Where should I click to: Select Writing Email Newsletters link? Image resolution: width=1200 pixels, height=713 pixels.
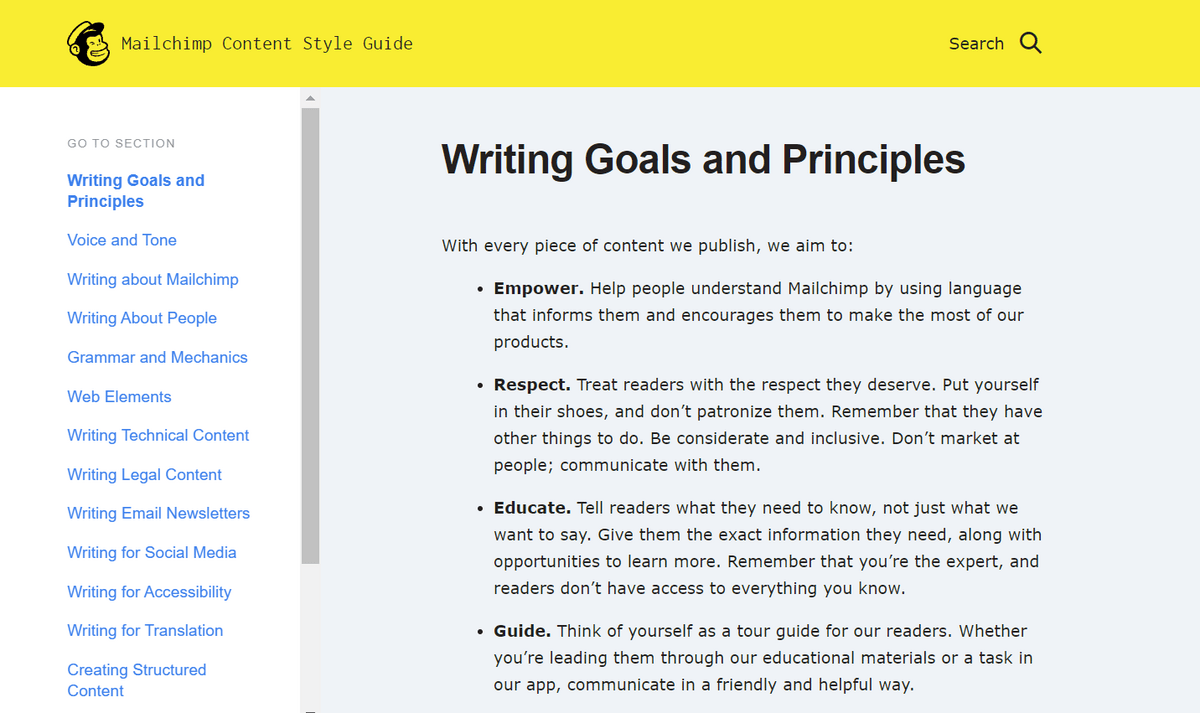coord(158,513)
